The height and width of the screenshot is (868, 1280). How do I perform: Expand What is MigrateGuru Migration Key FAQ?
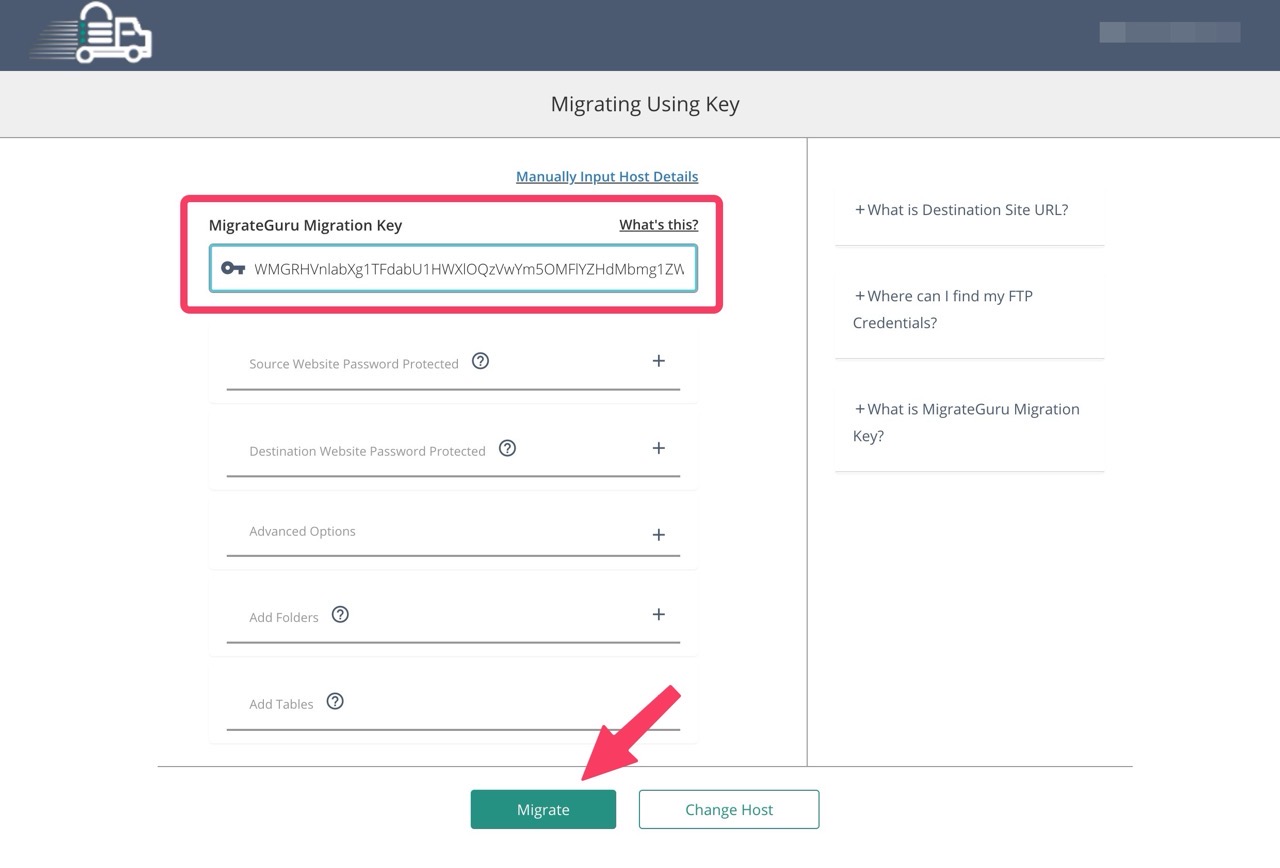(966, 422)
